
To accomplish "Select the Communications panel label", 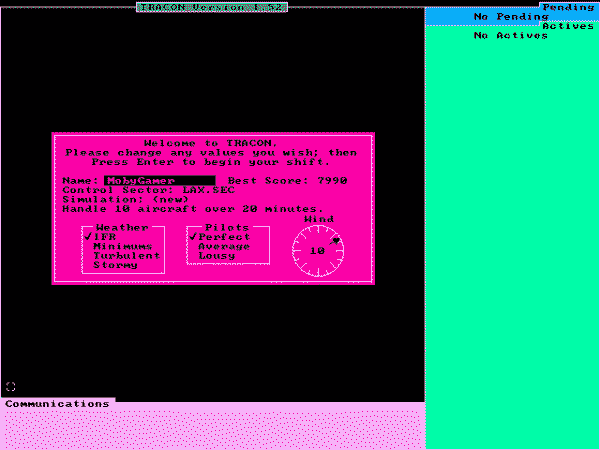I will click(56, 404).
